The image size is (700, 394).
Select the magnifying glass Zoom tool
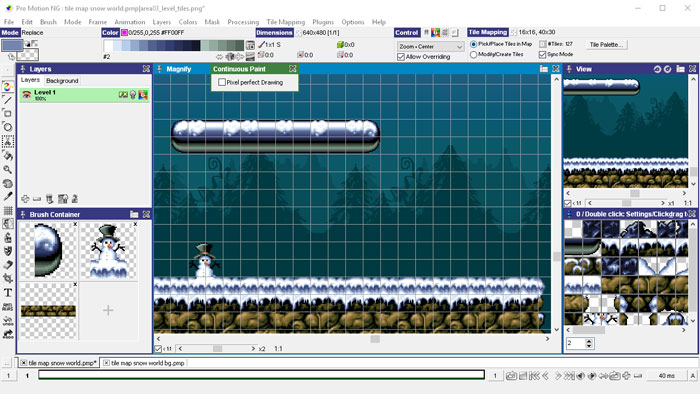[8, 169]
